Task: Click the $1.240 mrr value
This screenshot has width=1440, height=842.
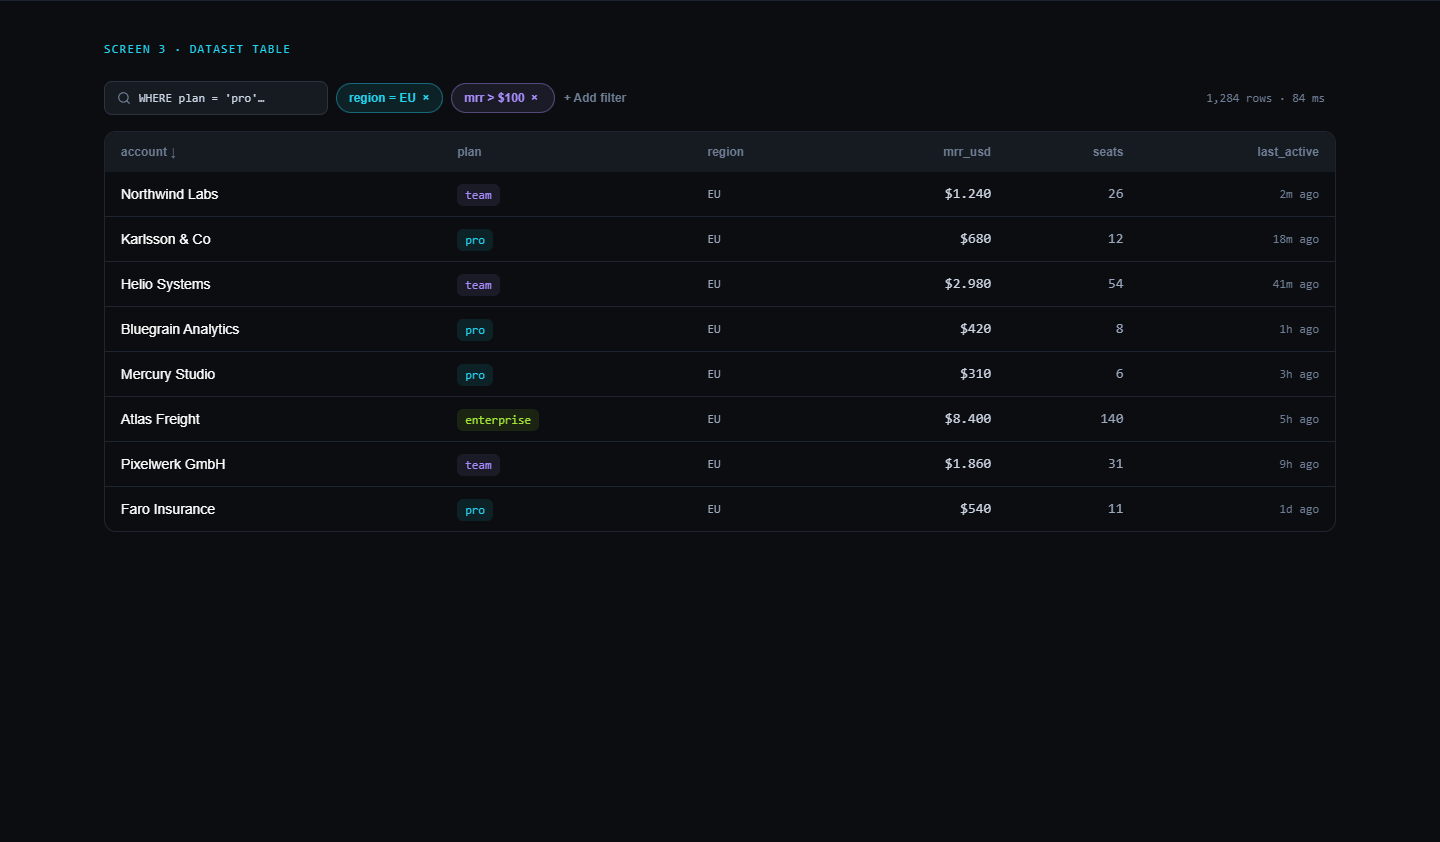Action: 967,194
